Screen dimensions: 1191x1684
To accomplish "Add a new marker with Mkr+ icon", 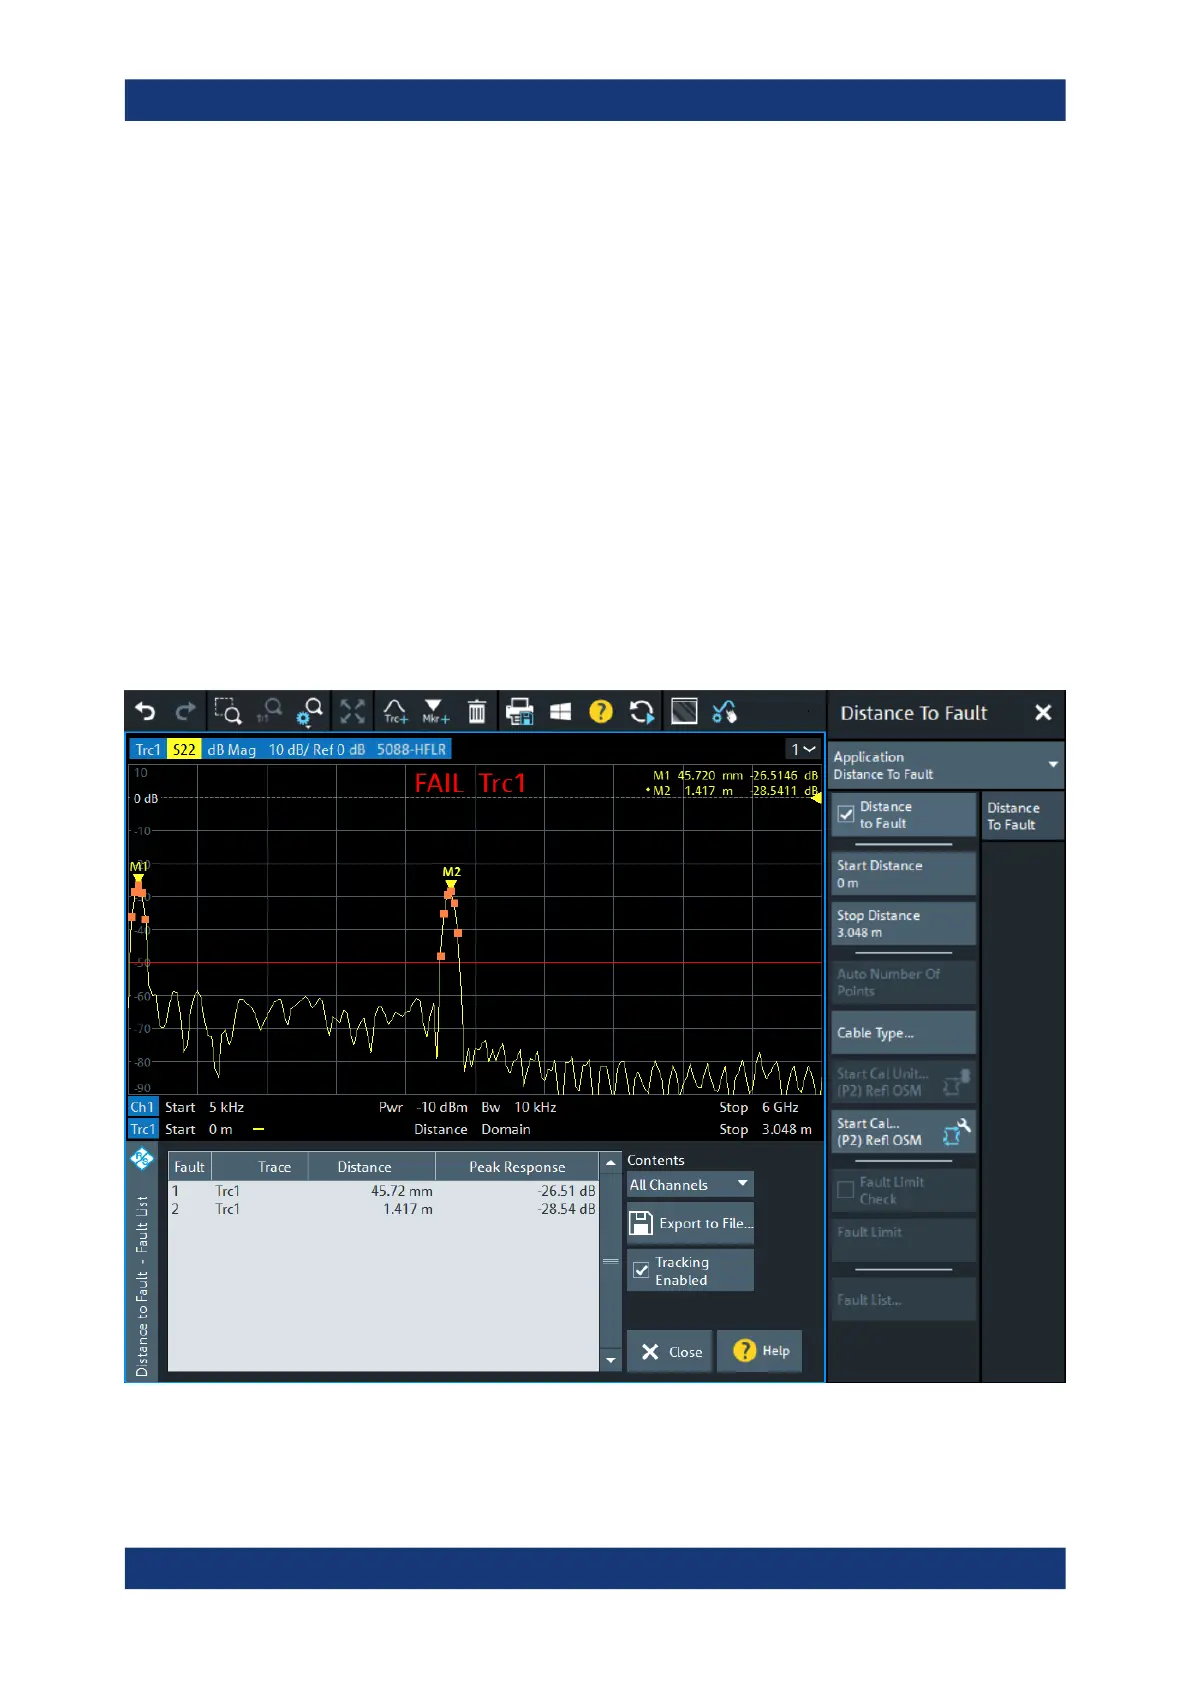I will pos(435,711).
